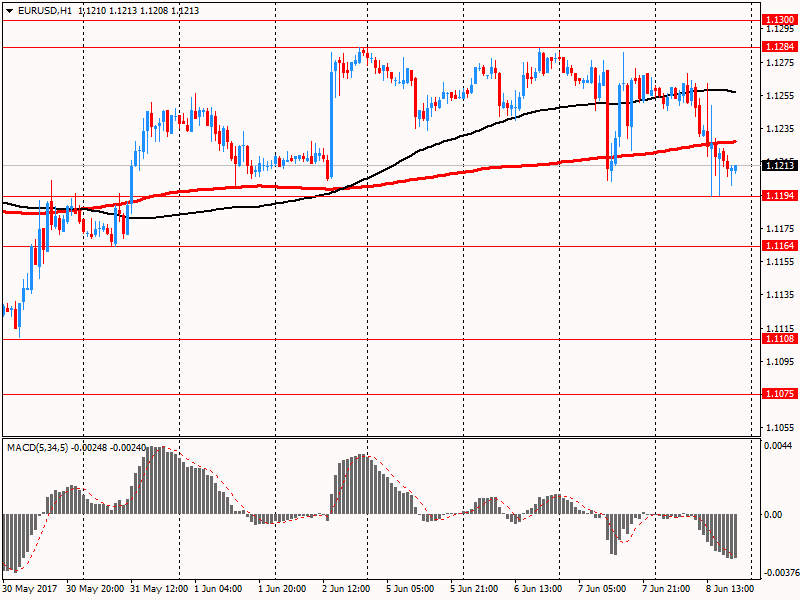Click 1.1255 on the price axis
This screenshot has height=600, width=800.
(781, 95)
